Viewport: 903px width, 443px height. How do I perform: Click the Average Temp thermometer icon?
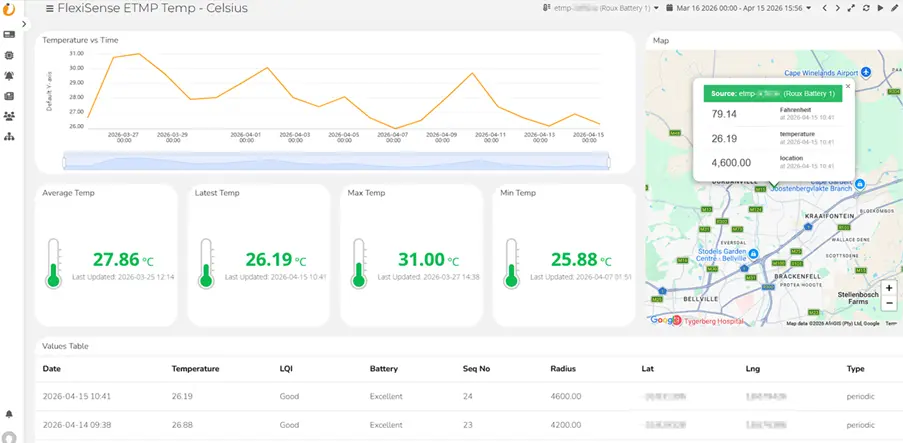54,263
